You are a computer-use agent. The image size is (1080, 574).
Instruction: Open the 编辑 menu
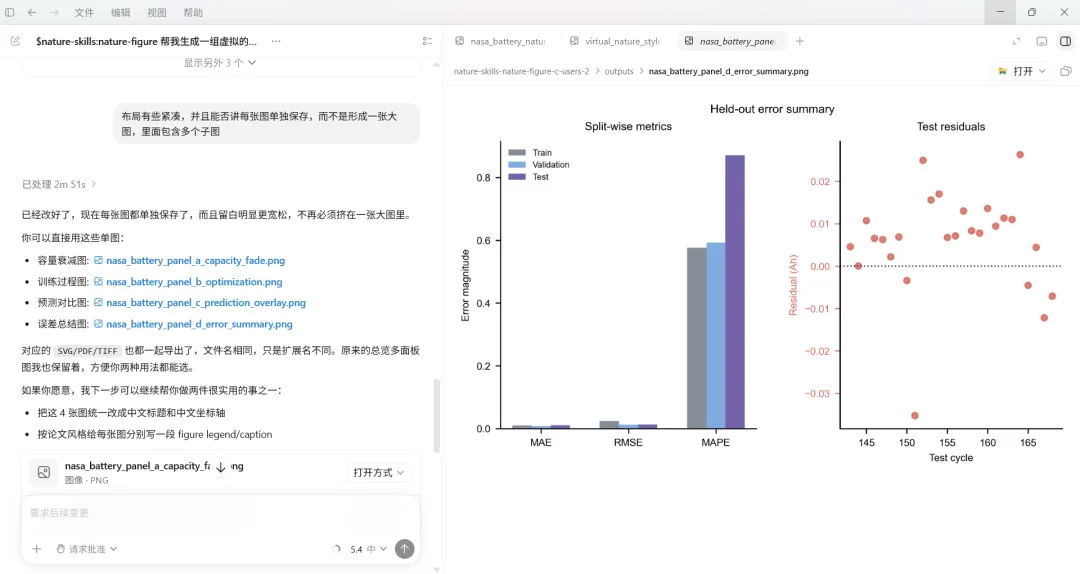pos(121,12)
